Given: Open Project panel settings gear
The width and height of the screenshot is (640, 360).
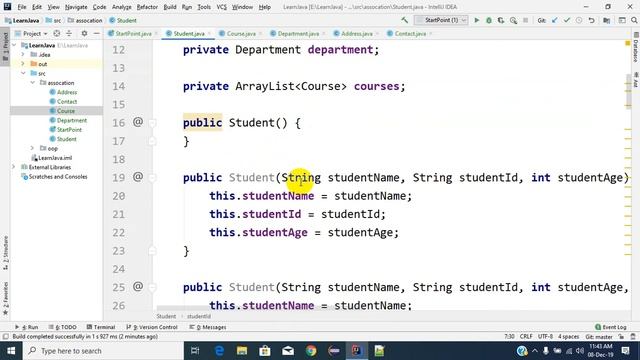Looking at the screenshot, I should tap(84, 33).
